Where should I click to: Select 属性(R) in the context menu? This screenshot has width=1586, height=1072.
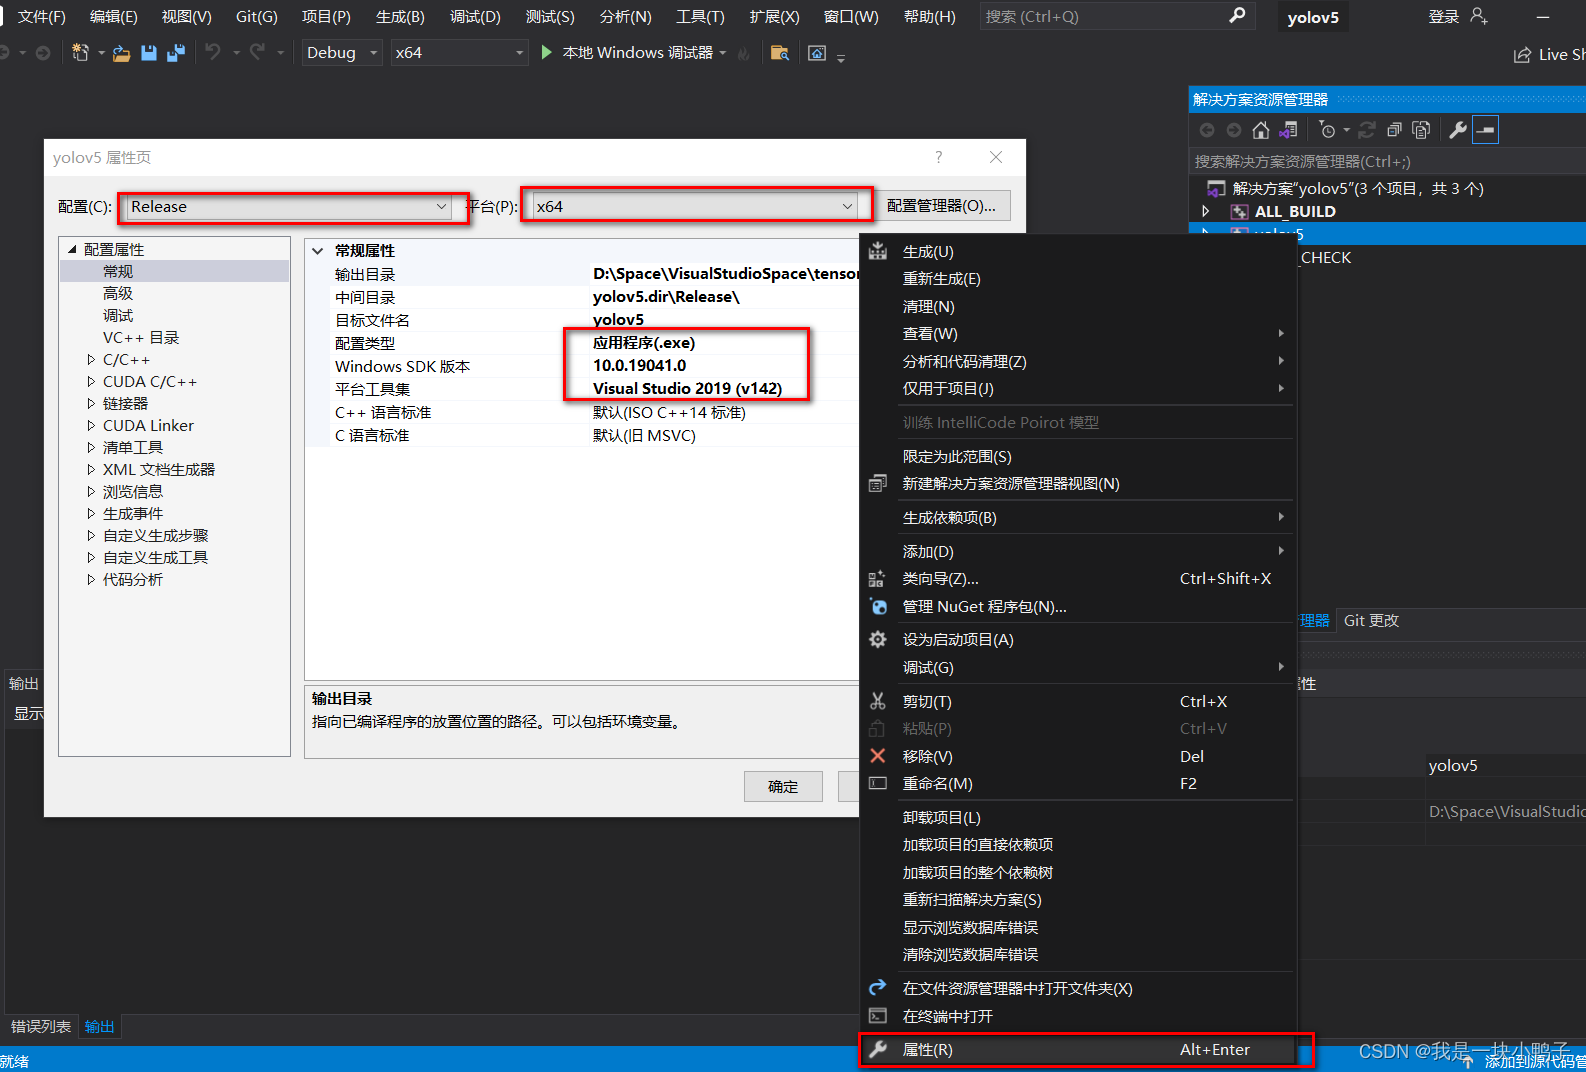click(1078, 1050)
